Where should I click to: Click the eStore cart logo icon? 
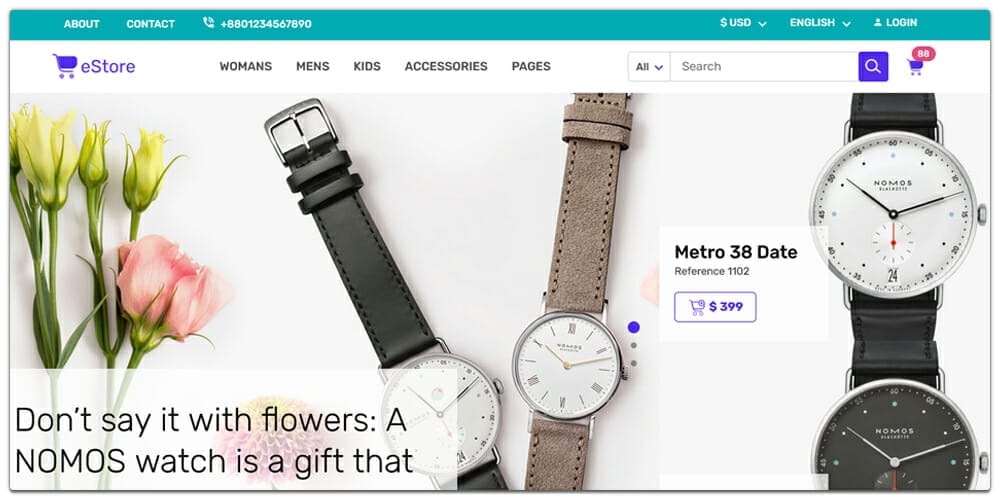(x=65, y=66)
